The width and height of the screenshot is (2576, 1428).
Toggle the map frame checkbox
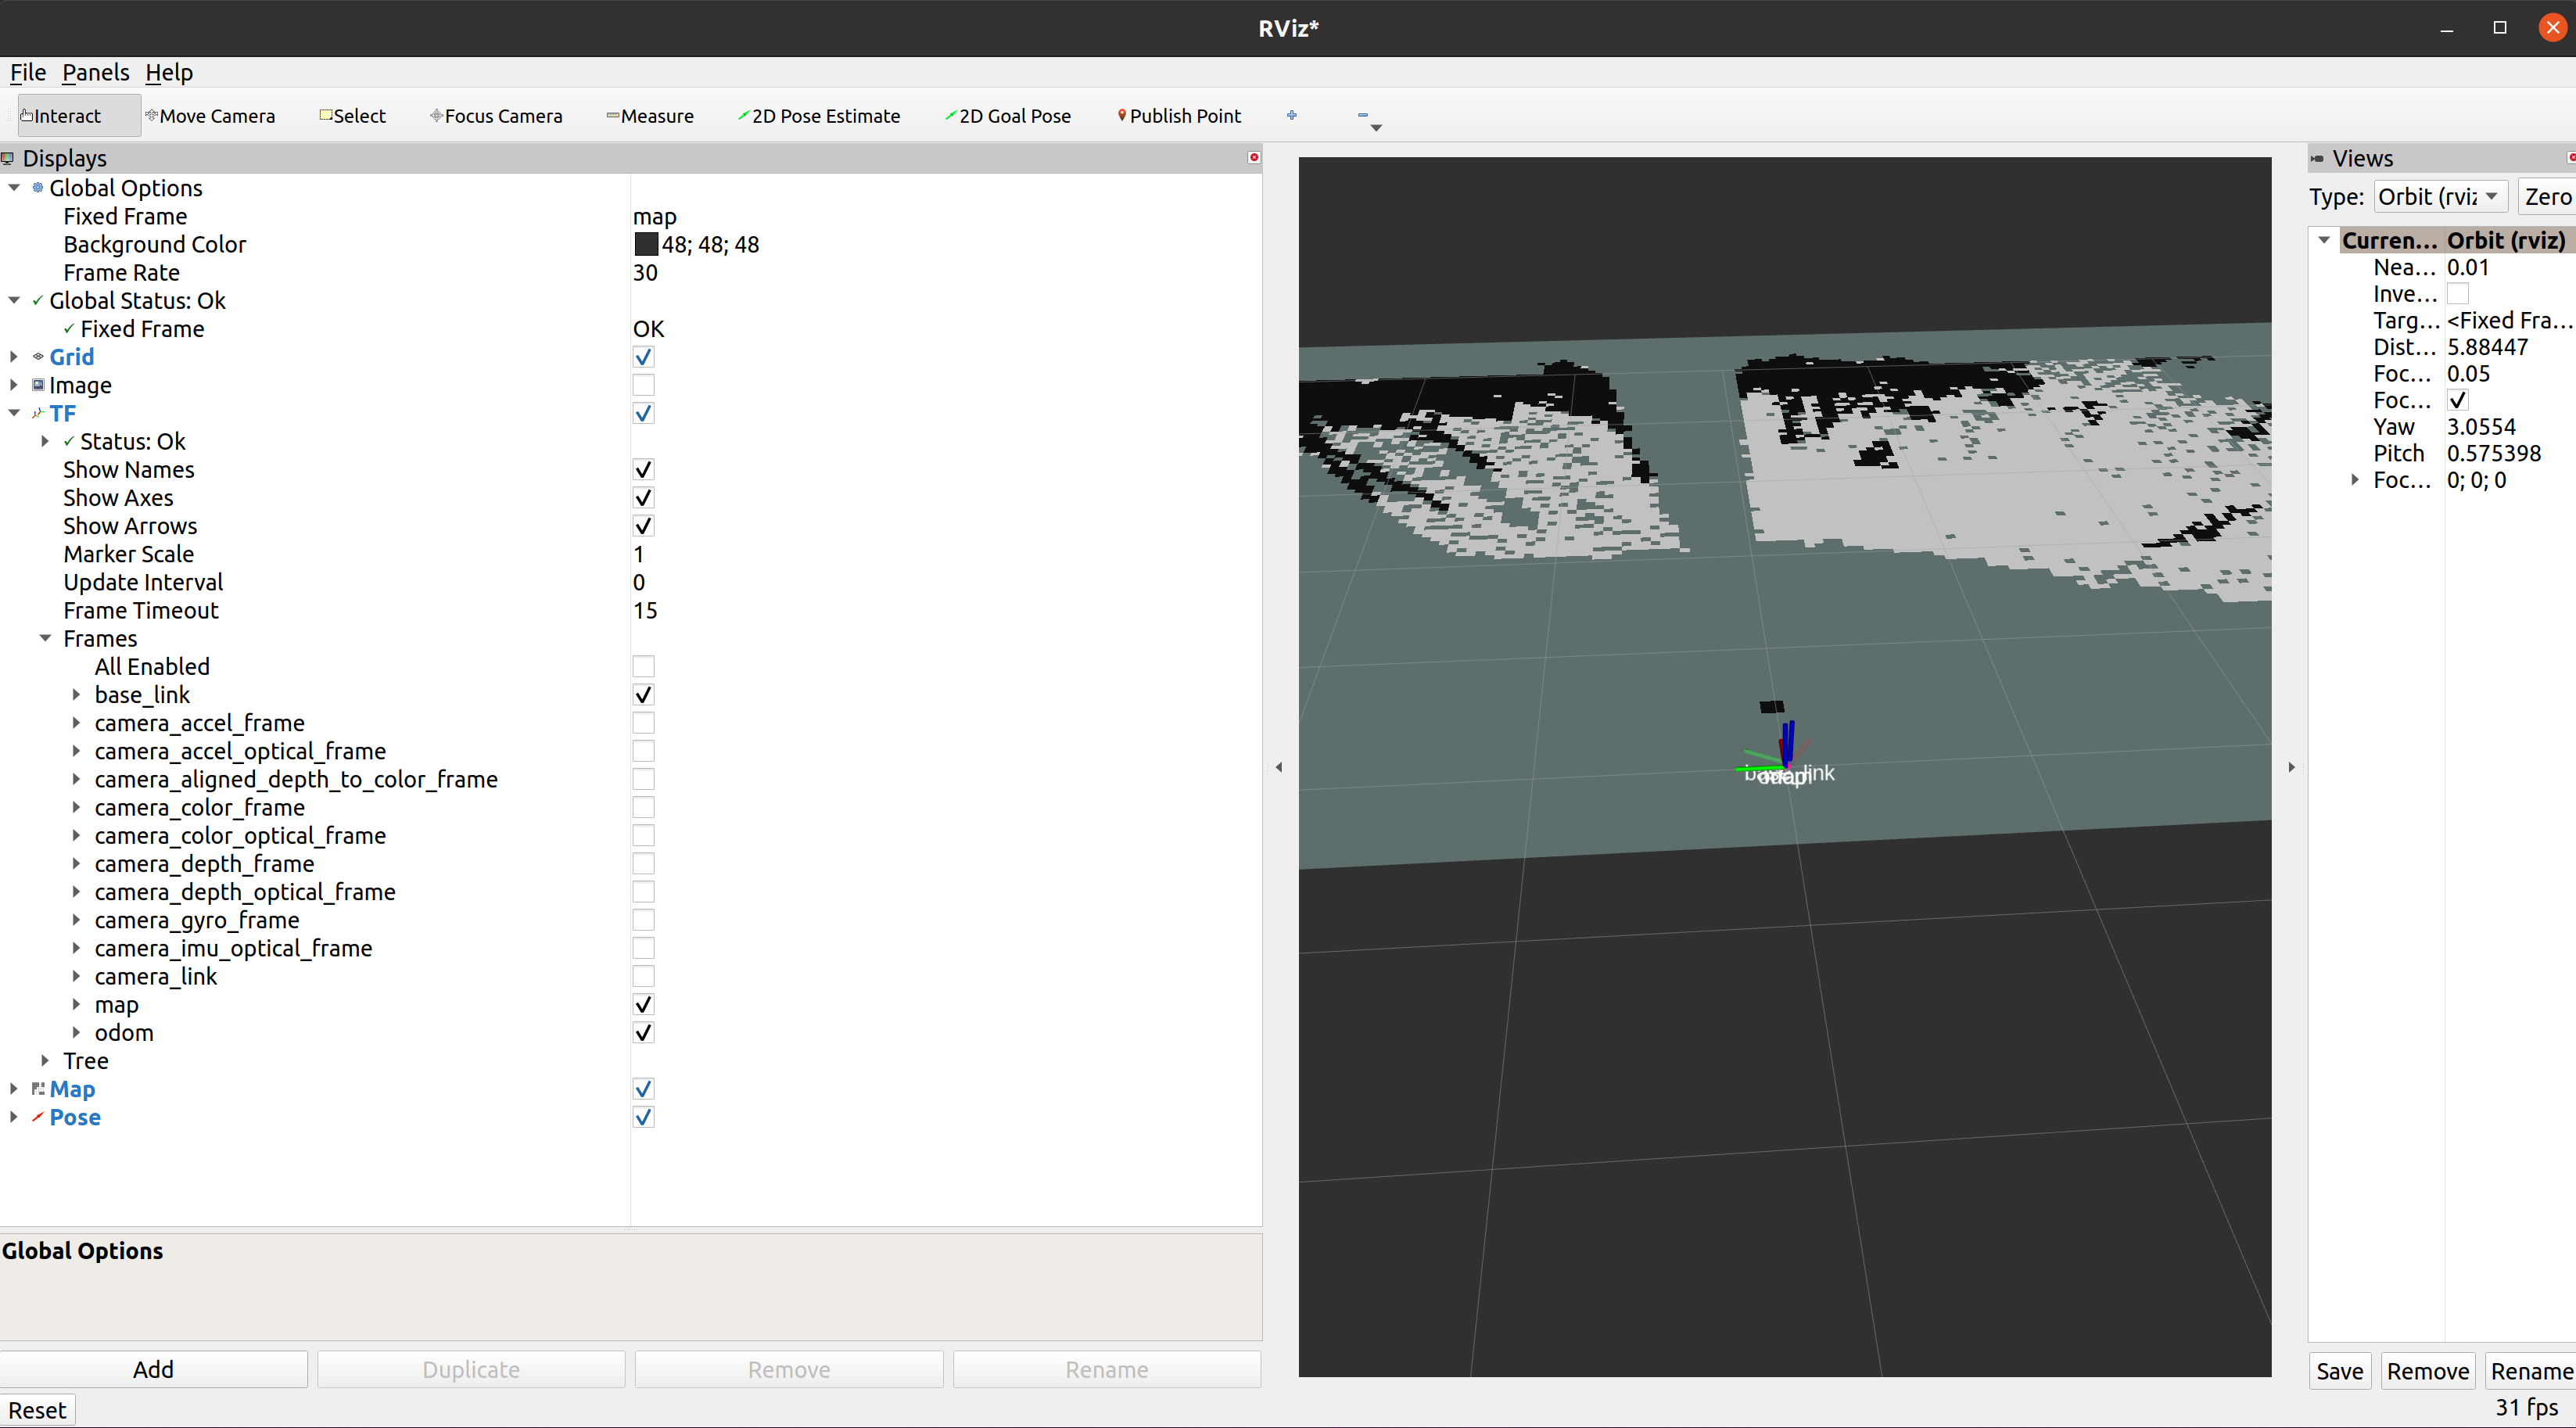point(643,1004)
